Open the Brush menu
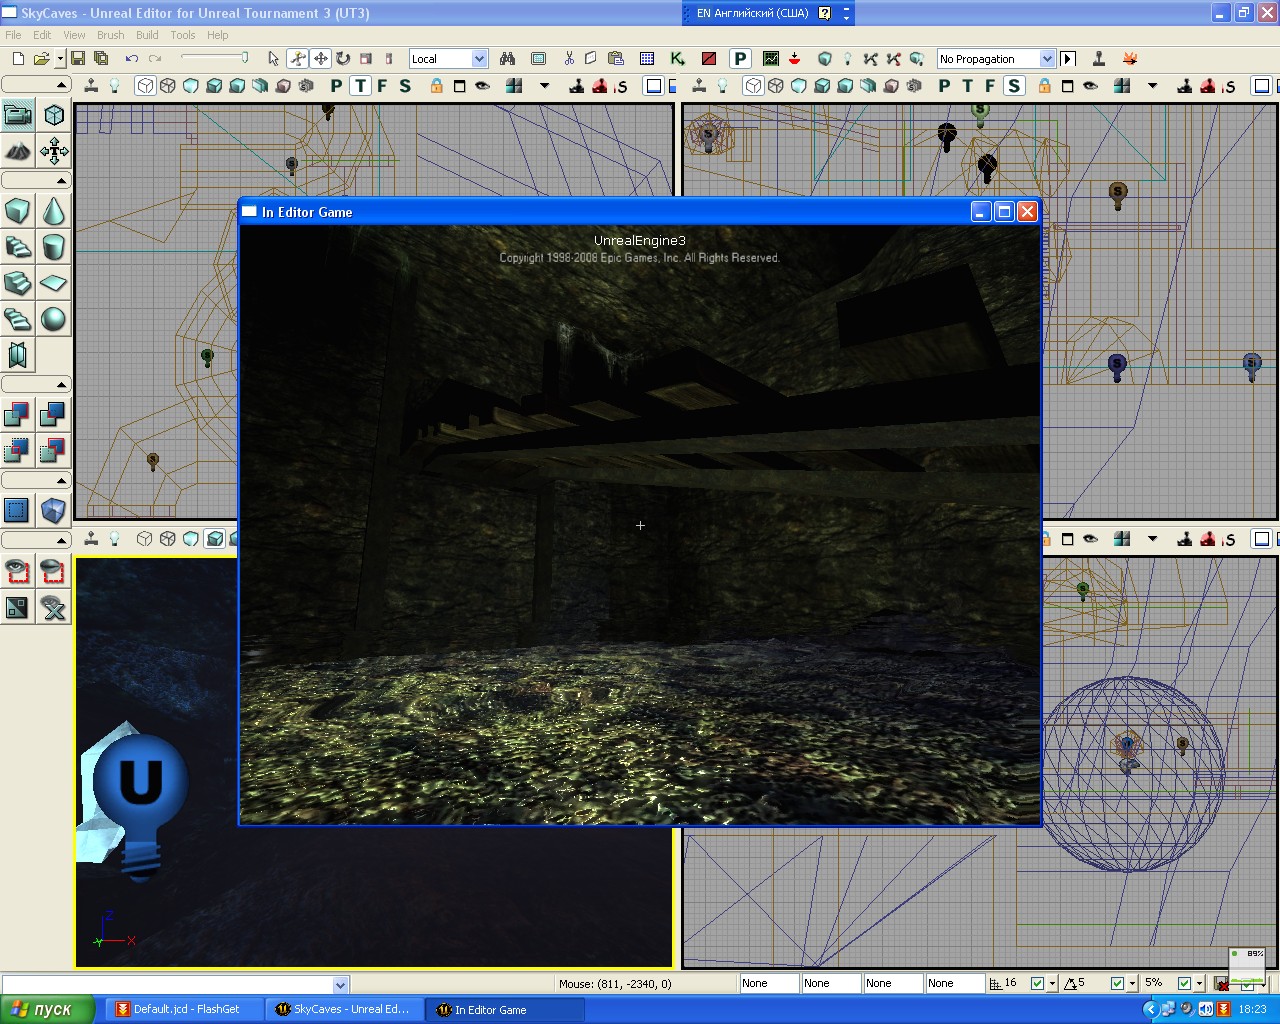This screenshot has height=1024, width=1280. click(x=110, y=35)
